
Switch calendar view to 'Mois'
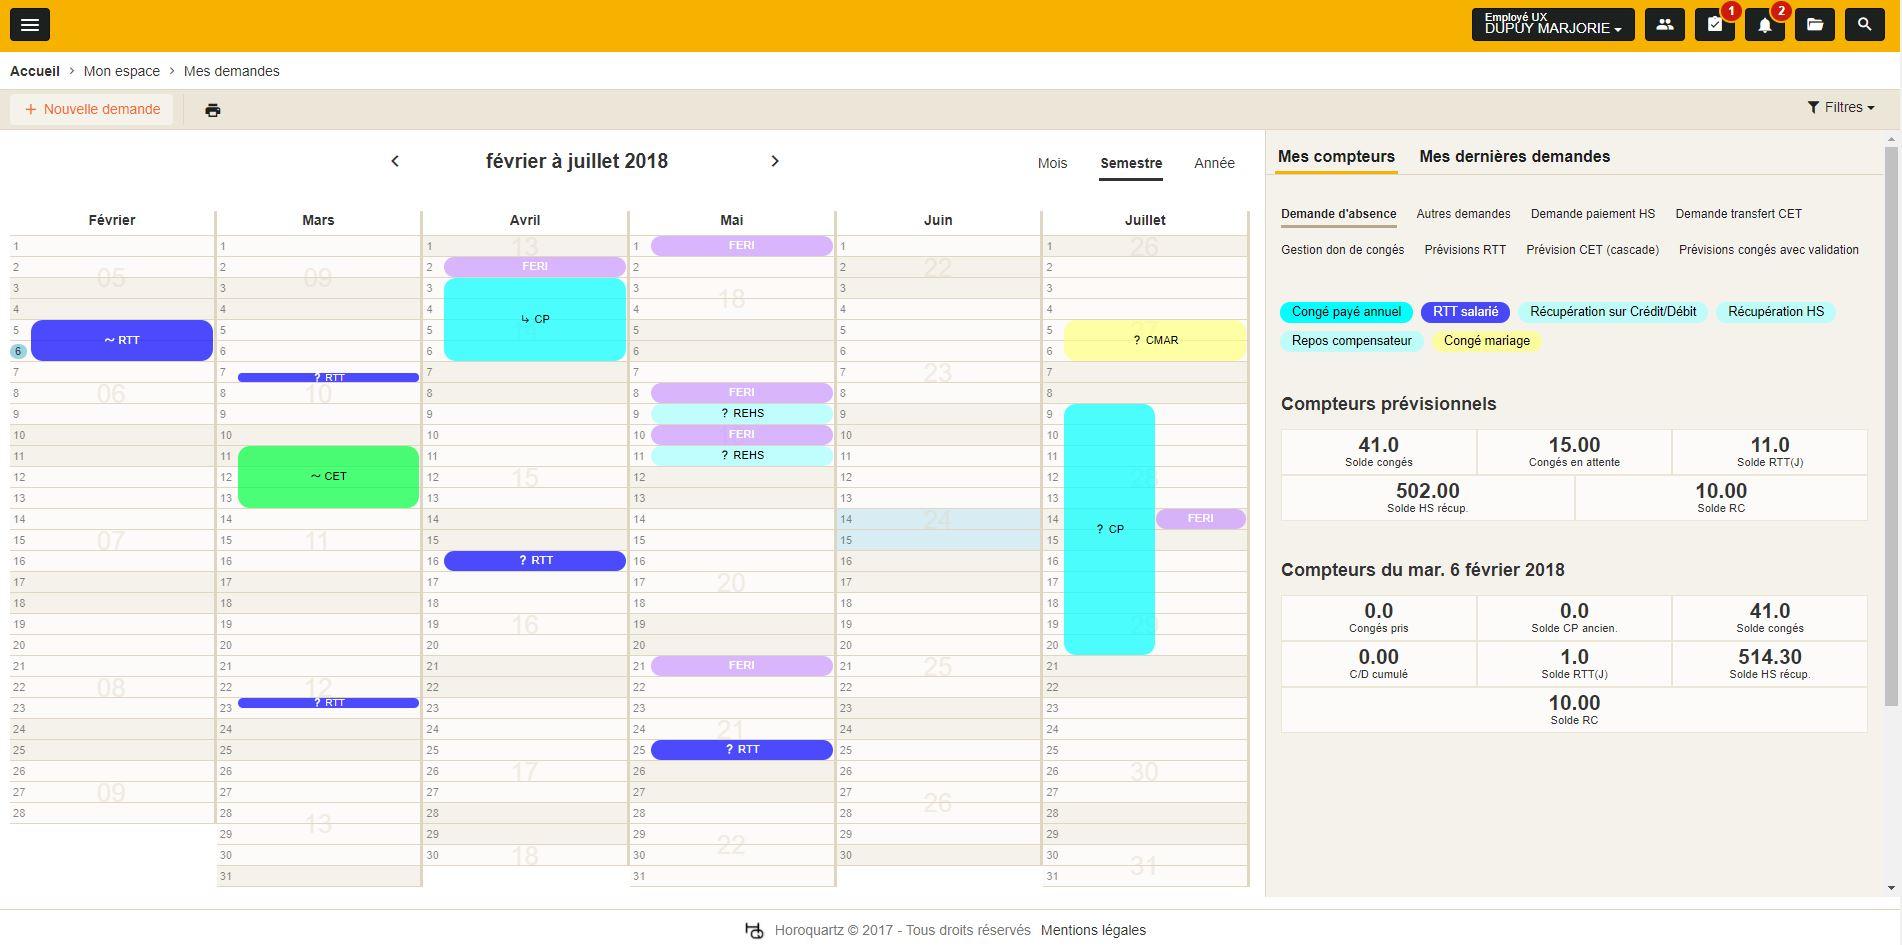tap(1052, 163)
